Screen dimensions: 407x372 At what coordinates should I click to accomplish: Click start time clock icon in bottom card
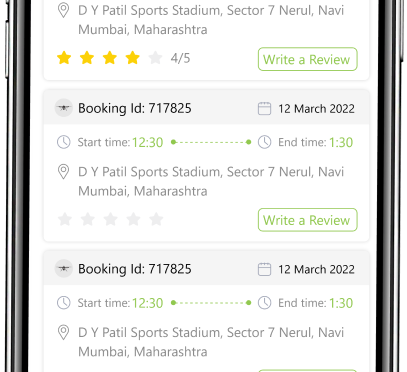coord(64,303)
